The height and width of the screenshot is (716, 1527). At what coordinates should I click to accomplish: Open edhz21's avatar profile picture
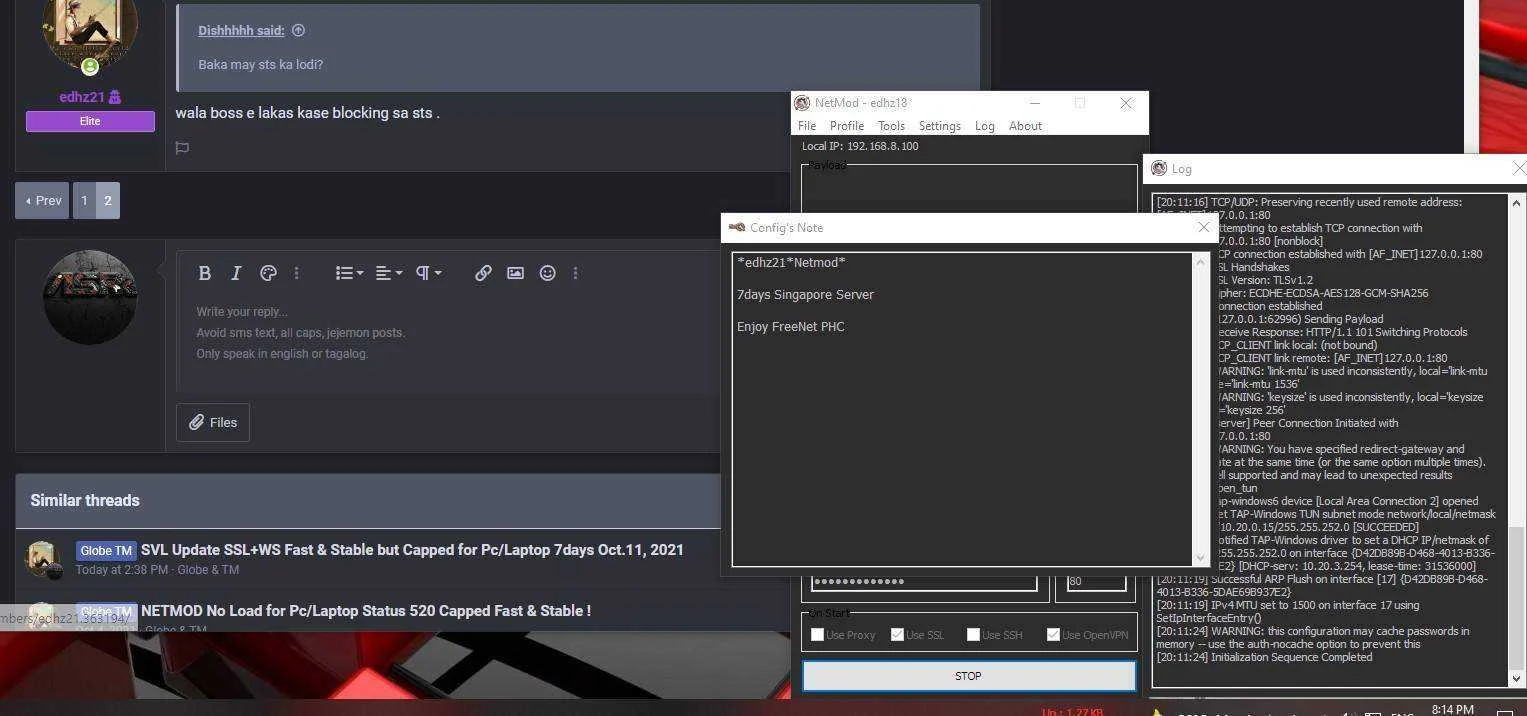click(90, 30)
